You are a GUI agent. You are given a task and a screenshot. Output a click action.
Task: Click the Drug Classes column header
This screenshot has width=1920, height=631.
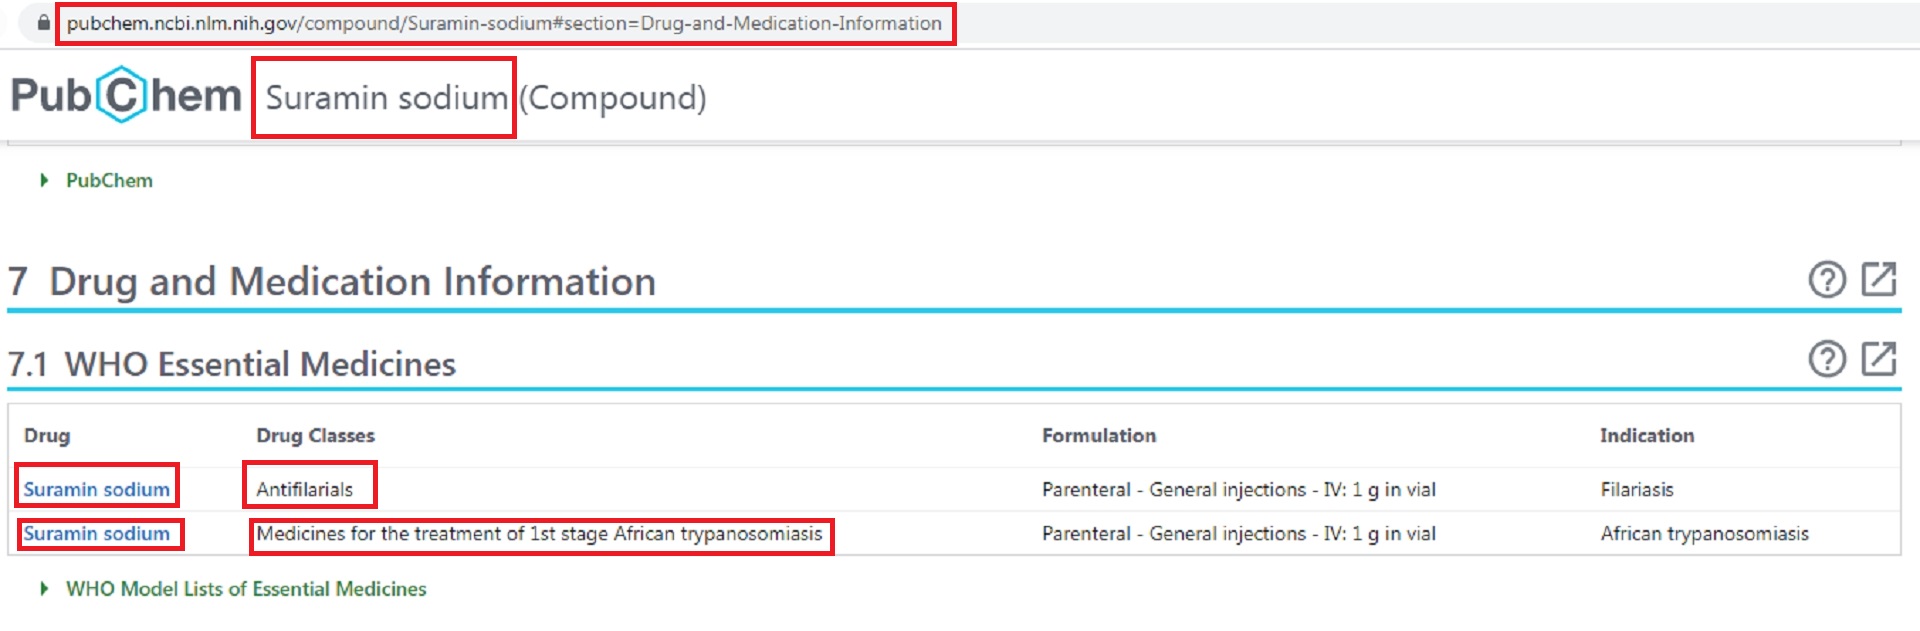(x=315, y=436)
